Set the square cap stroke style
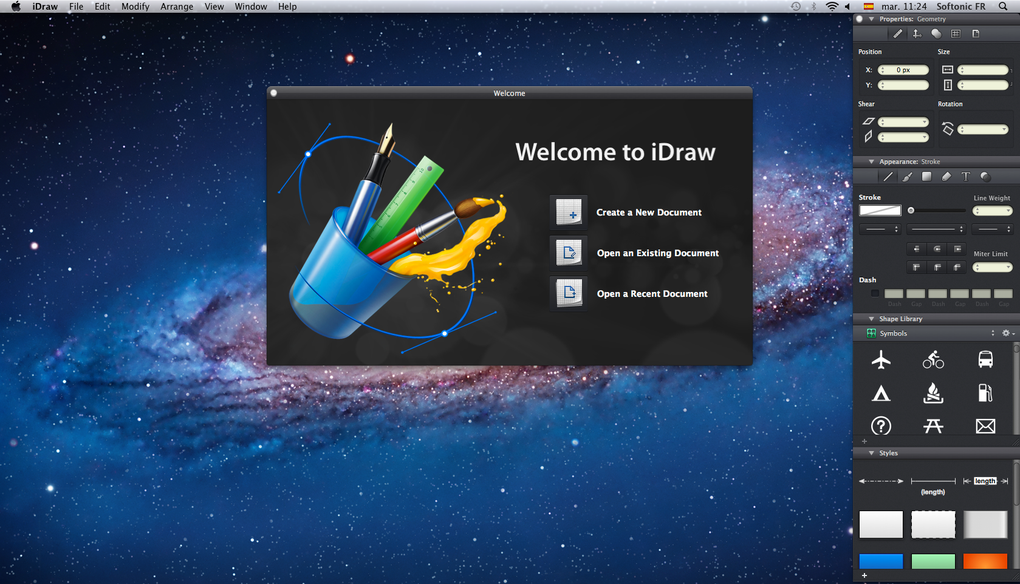The width and height of the screenshot is (1020, 584). click(x=957, y=248)
